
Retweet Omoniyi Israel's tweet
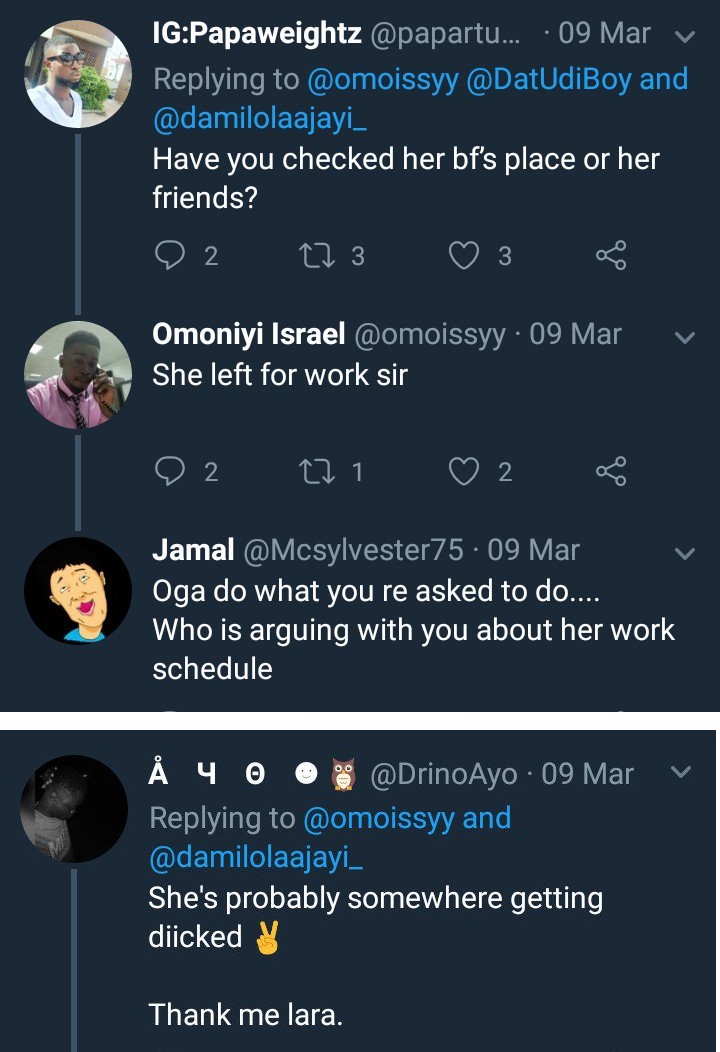point(314,471)
